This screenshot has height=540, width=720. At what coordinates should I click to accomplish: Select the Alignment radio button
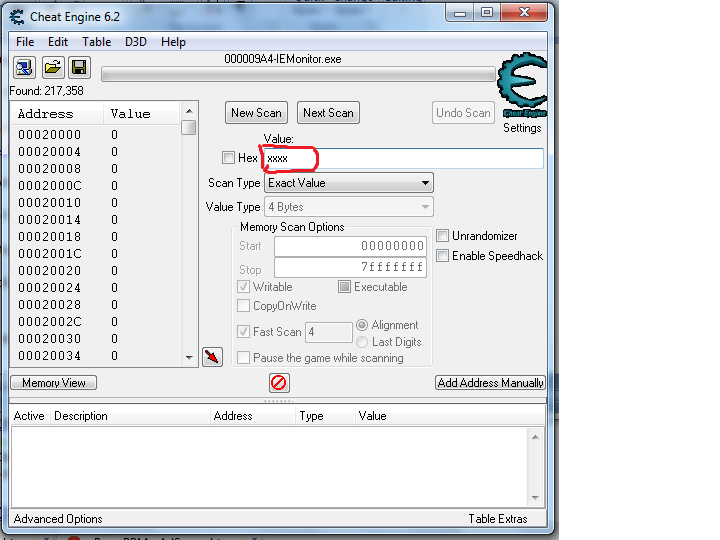362,325
